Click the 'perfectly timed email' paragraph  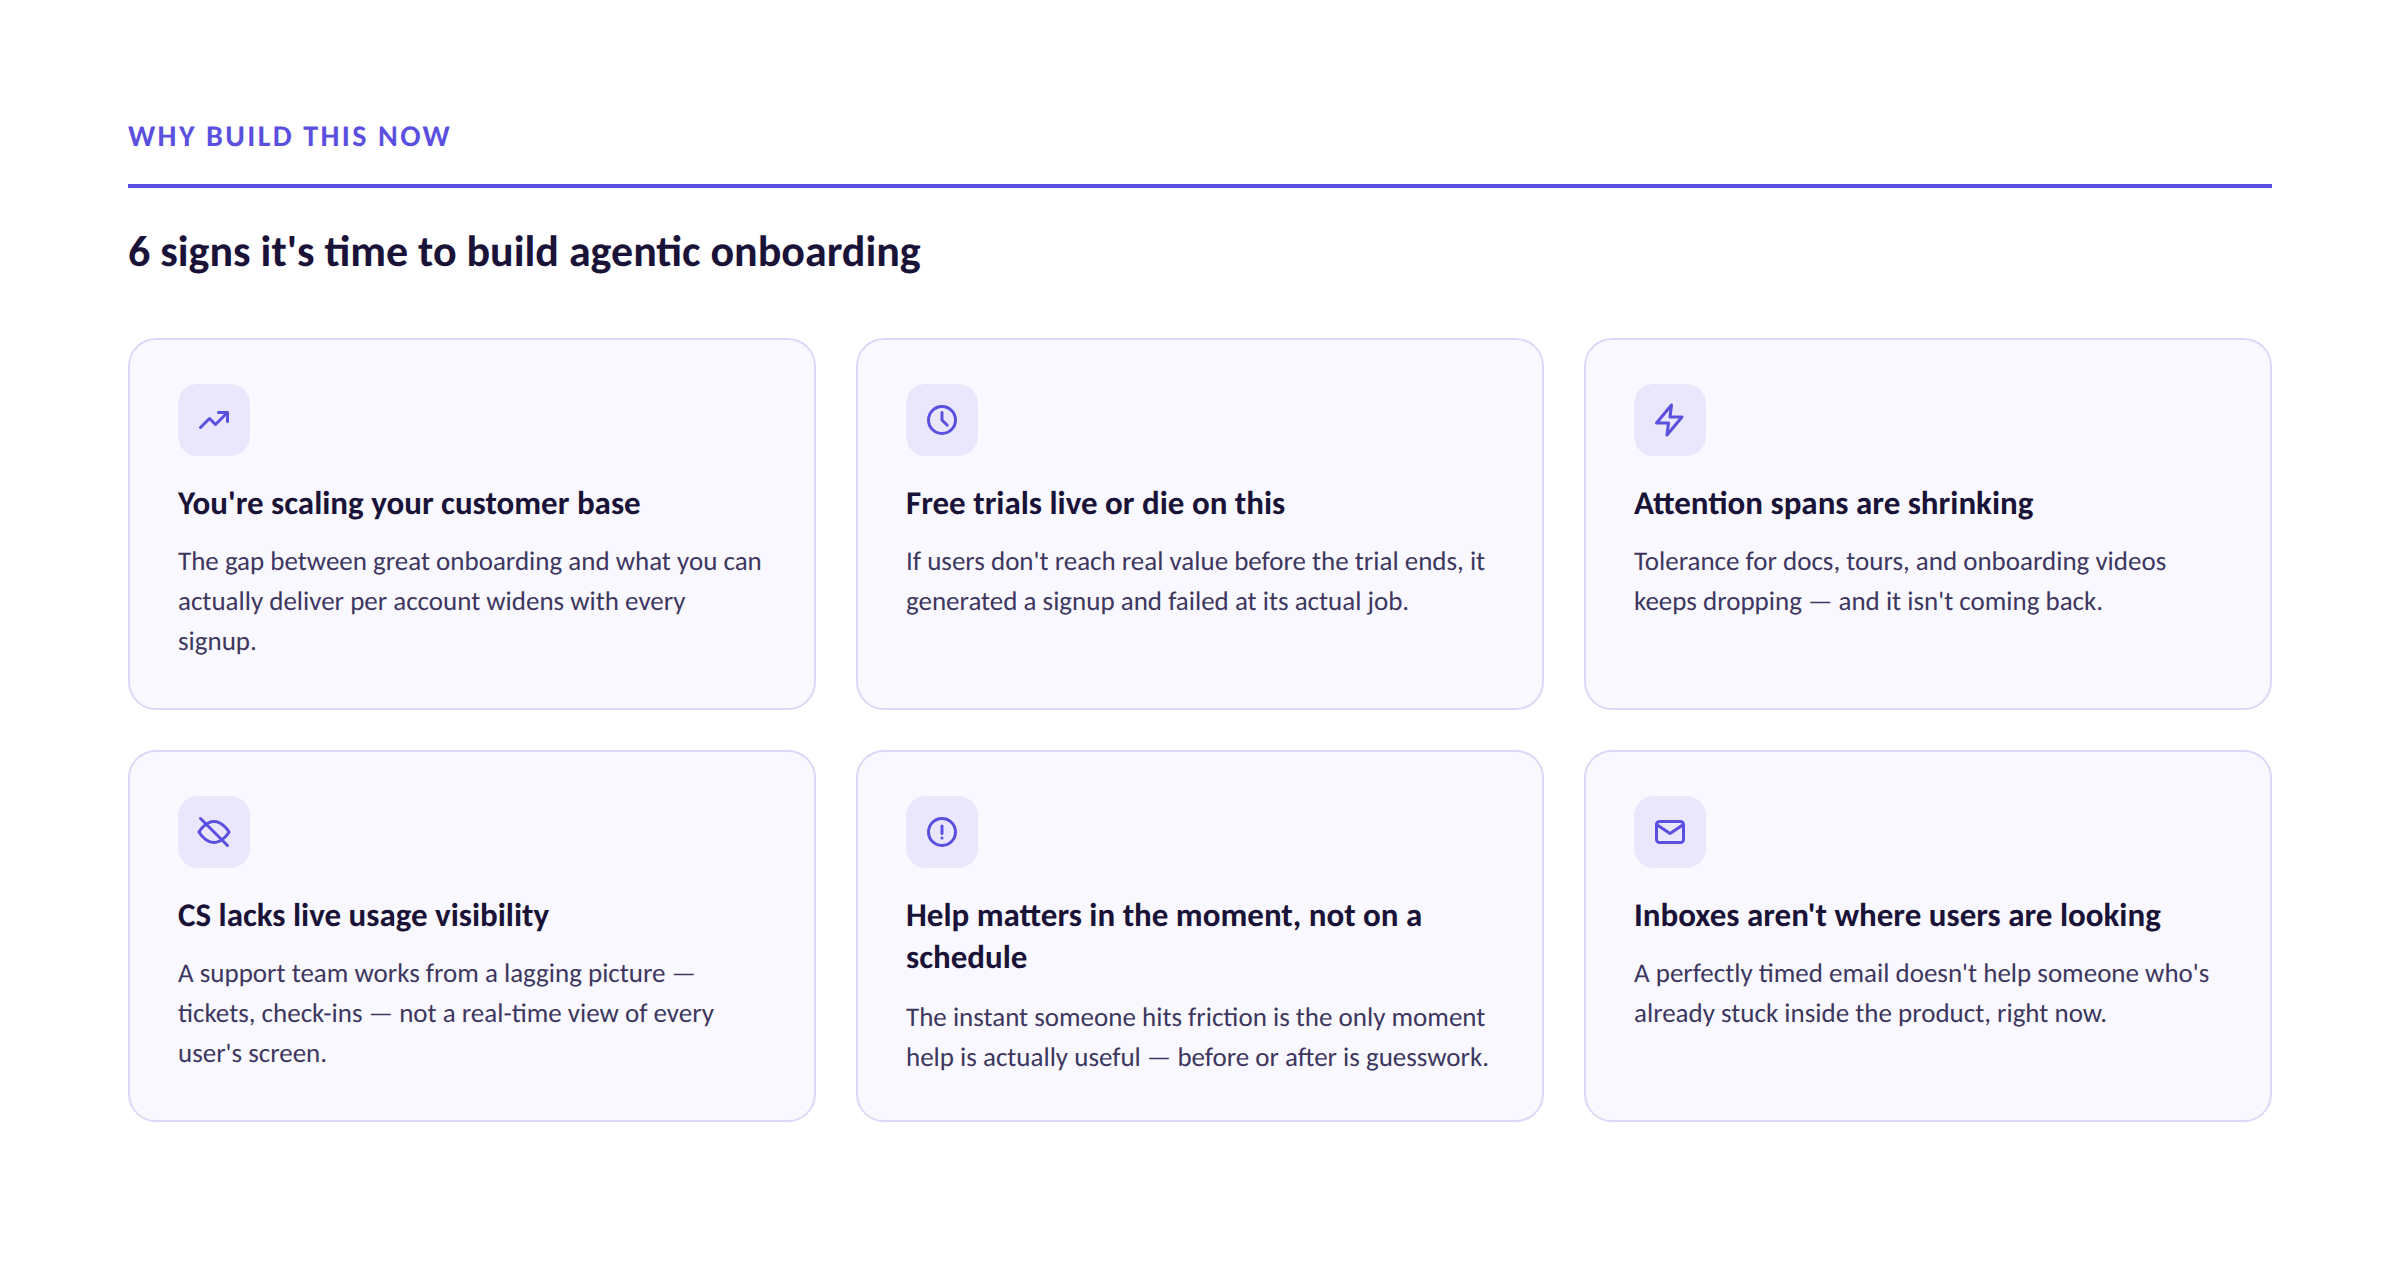[x=1921, y=993]
